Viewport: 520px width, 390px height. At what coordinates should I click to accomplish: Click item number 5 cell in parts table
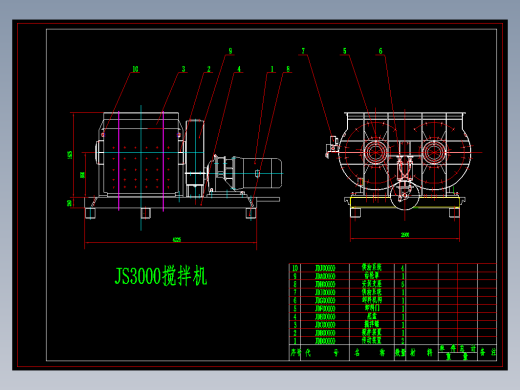(295, 308)
